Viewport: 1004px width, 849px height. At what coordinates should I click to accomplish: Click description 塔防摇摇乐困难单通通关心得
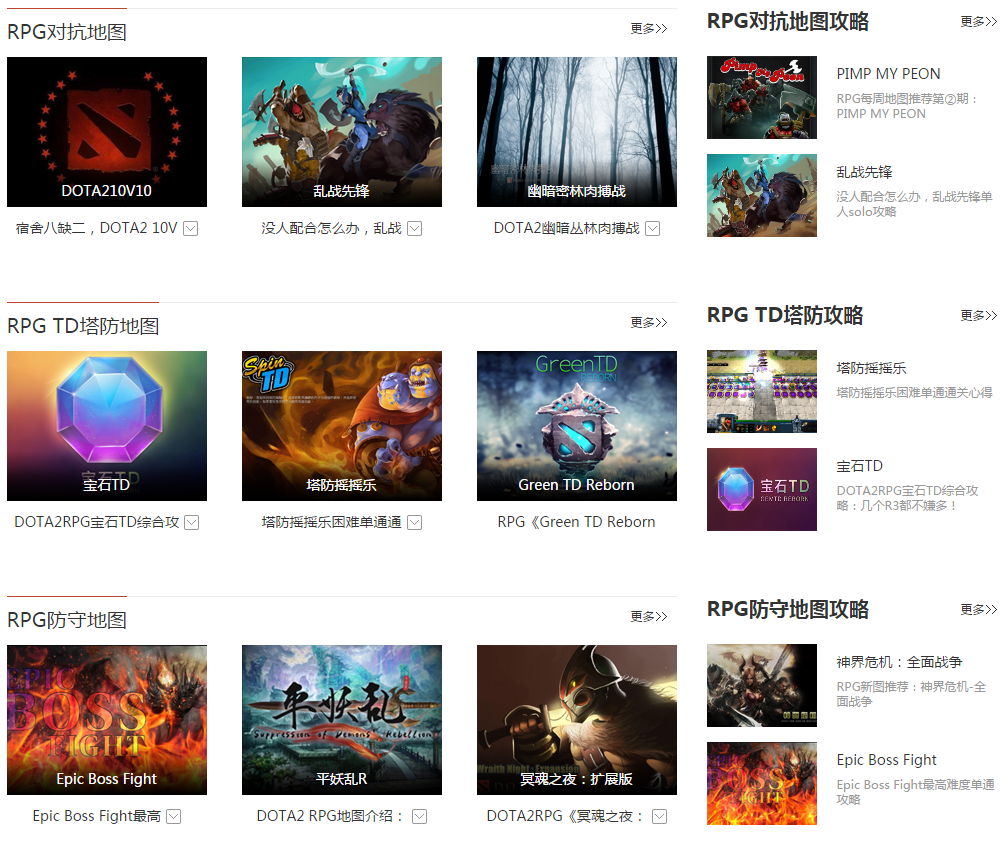pyautogui.click(x=914, y=393)
